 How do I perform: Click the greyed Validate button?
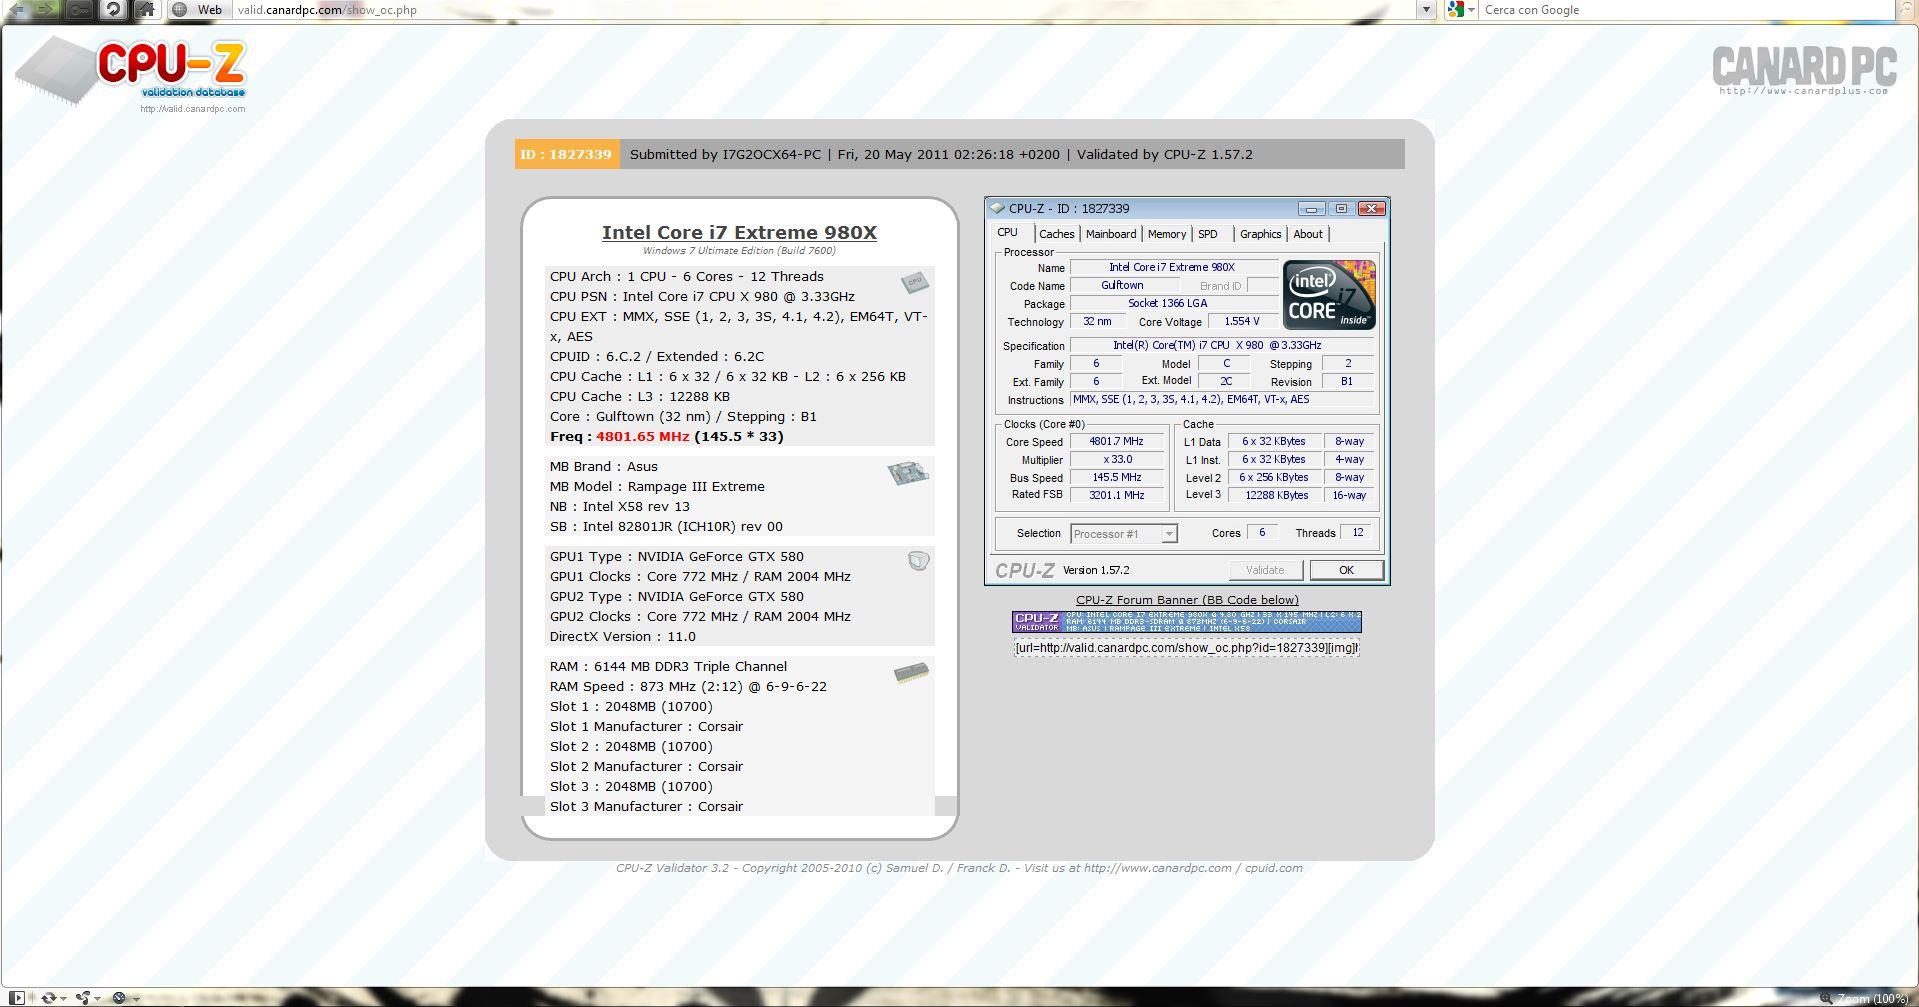click(1265, 570)
